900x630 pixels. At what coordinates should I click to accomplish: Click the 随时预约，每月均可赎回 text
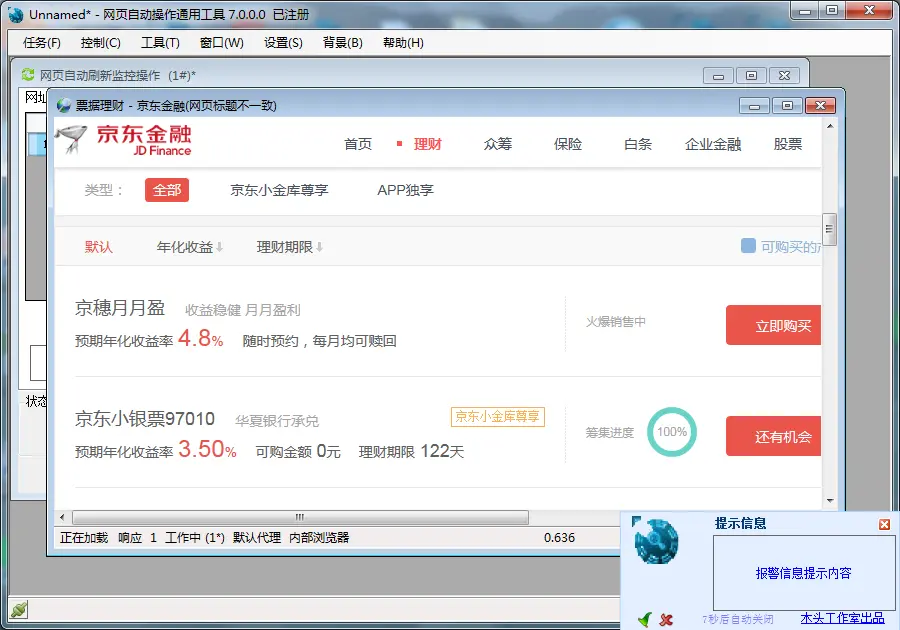[x=319, y=341]
